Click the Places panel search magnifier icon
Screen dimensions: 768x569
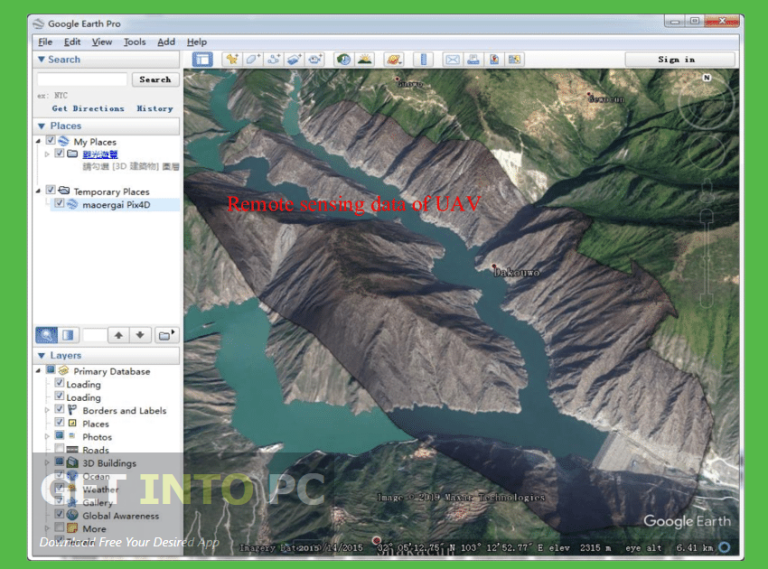pyautogui.click(x=47, y=335)
